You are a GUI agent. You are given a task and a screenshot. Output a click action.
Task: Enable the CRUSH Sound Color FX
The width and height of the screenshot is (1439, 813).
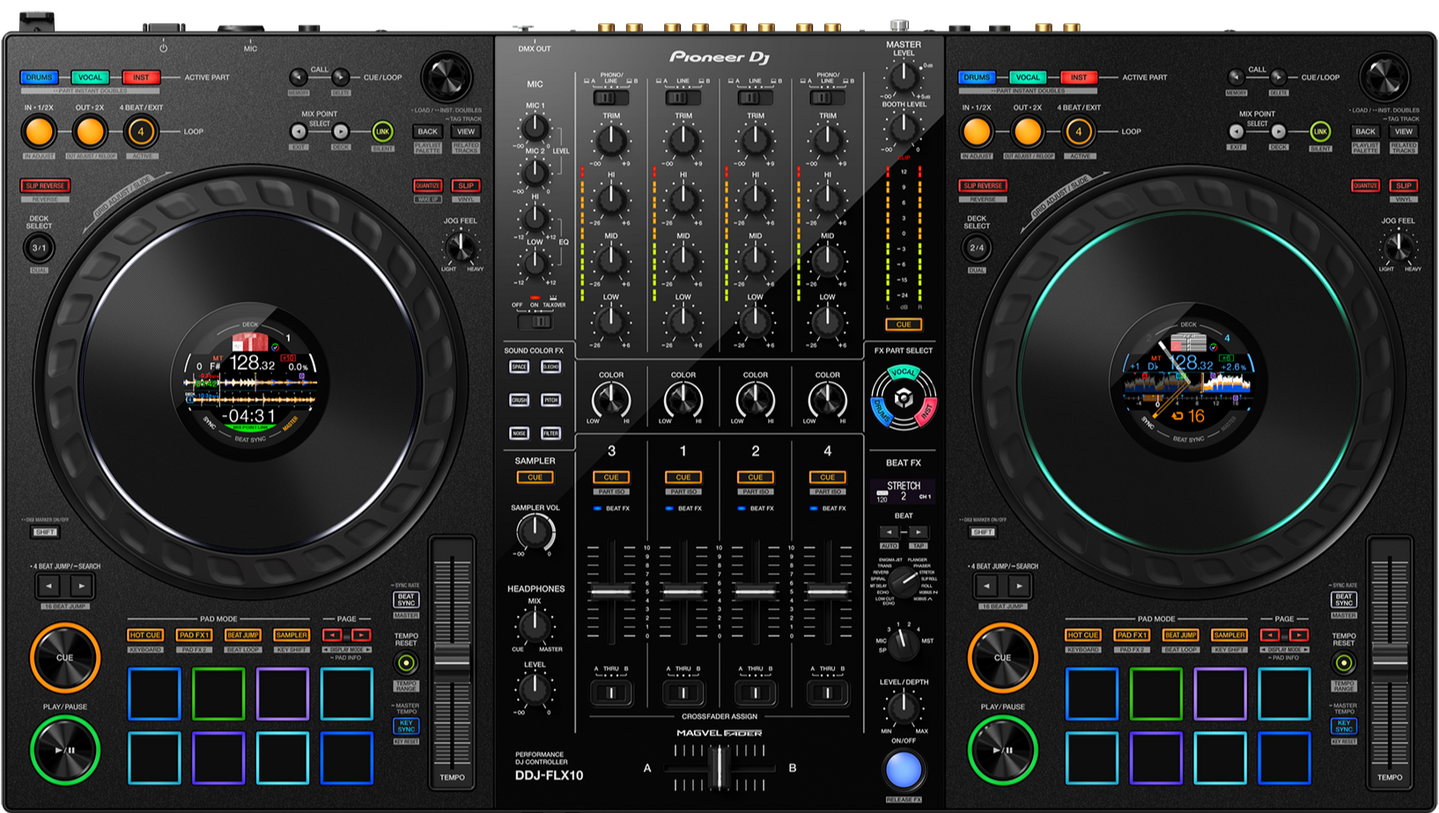pyautogui.click(x=519, y=400)
